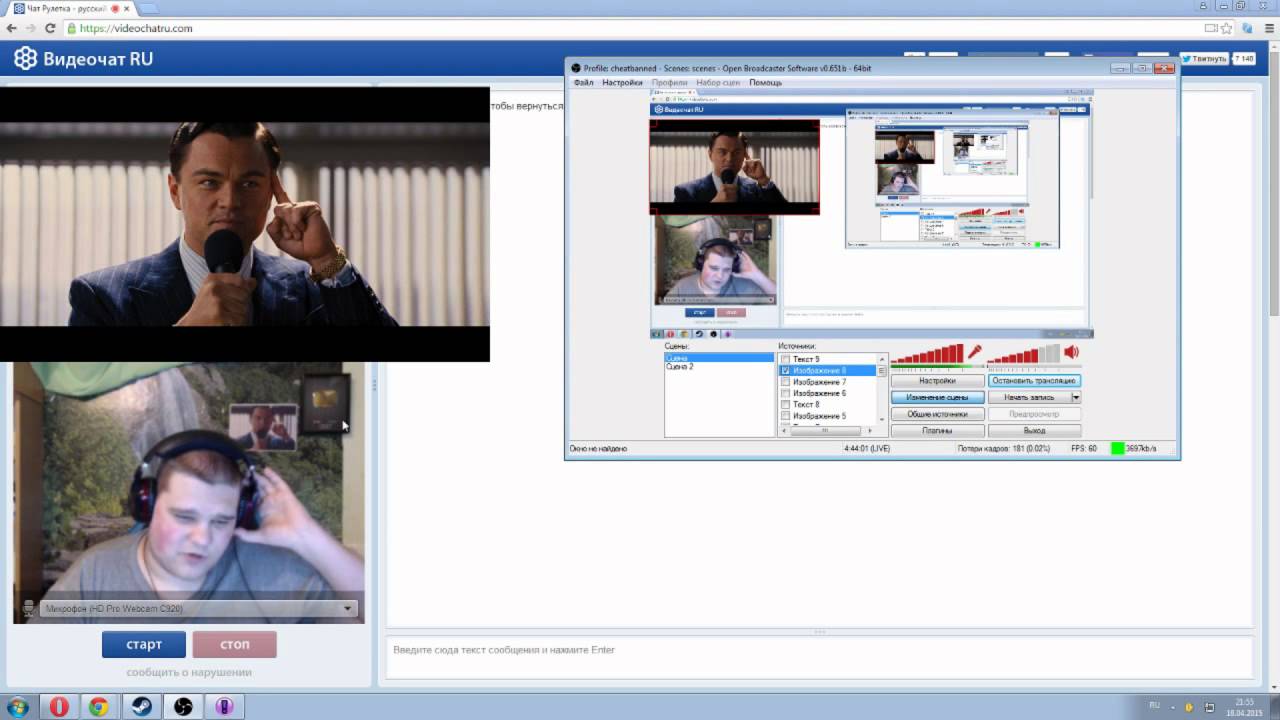Uncheck the Изображение 8 source
This screenshot has height=720, width=1280.
click(785, 370)
